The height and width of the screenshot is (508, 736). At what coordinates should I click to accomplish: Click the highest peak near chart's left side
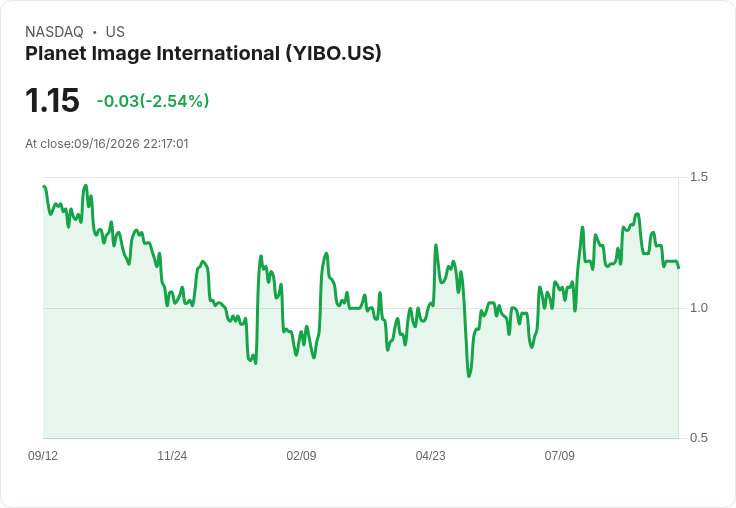pyautogui.click(x=85, y=185)
